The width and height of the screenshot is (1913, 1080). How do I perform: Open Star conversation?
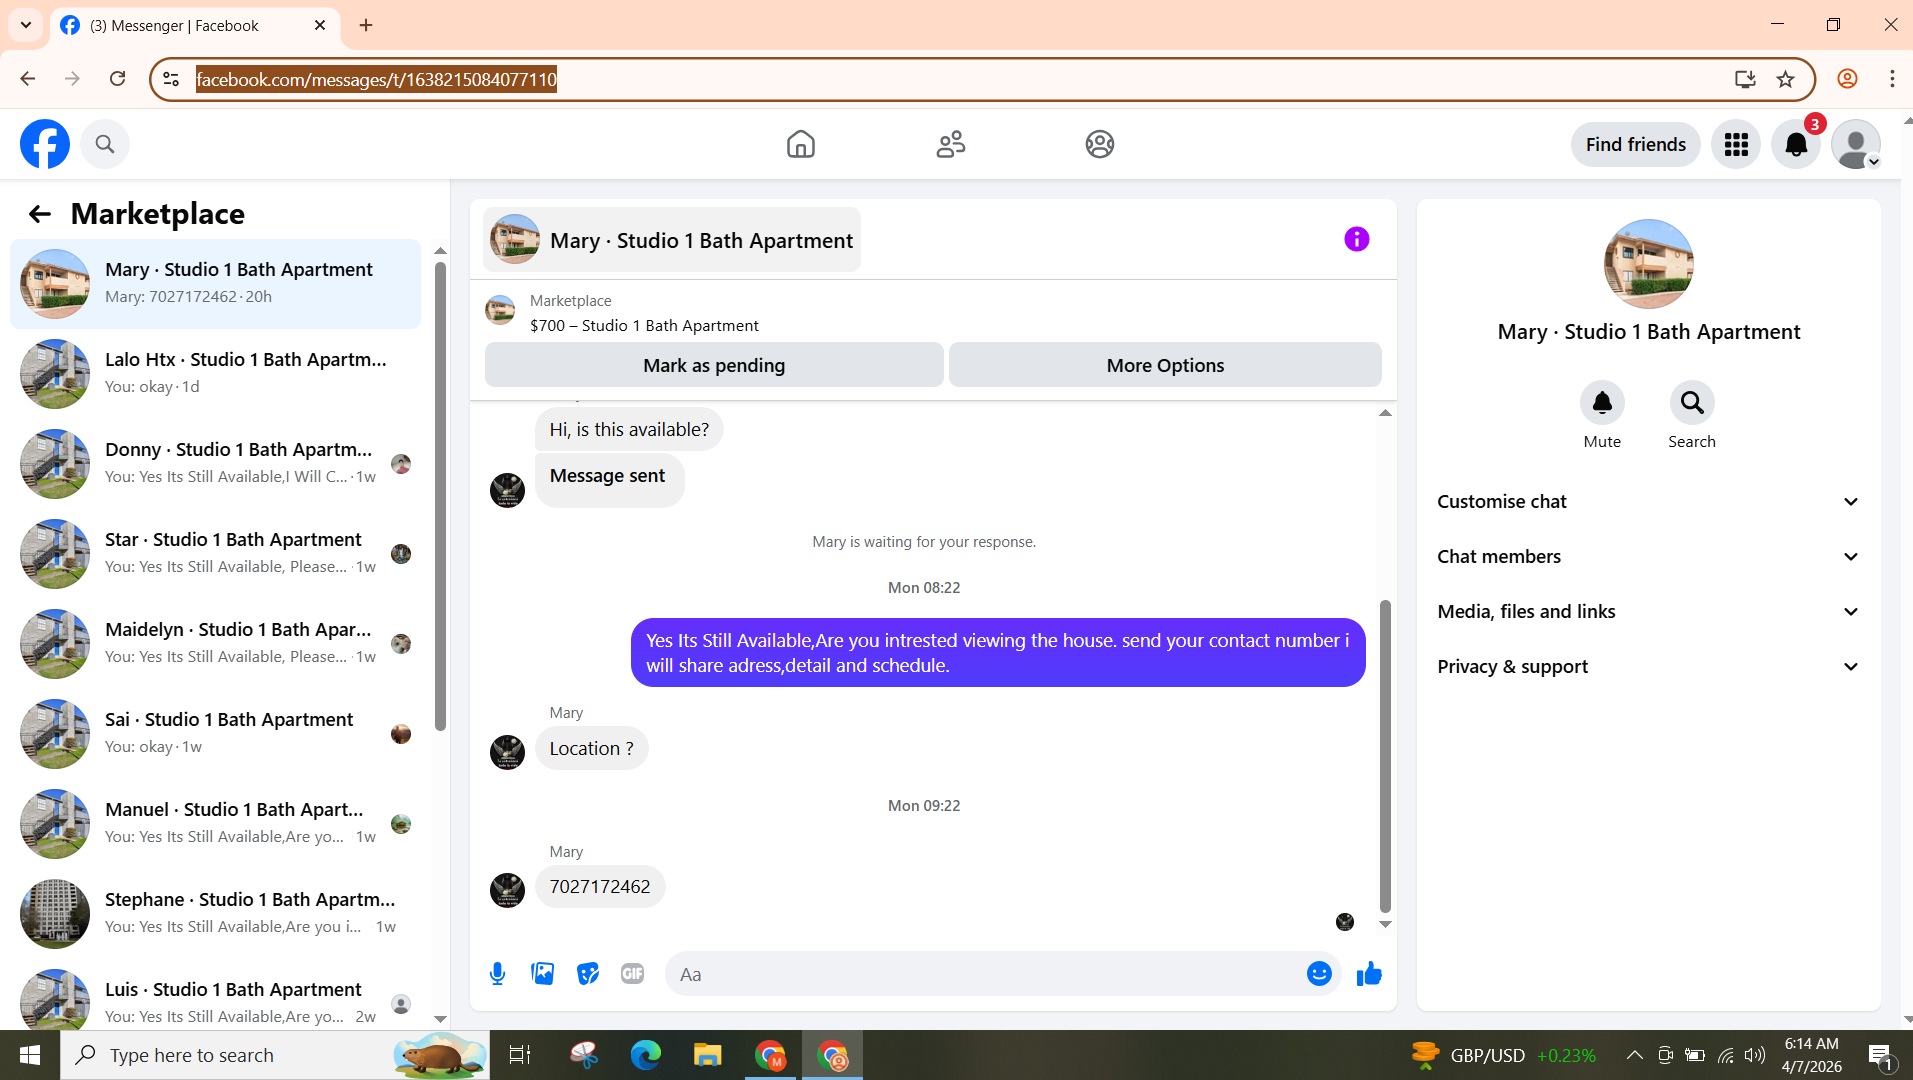click(215, 554)
